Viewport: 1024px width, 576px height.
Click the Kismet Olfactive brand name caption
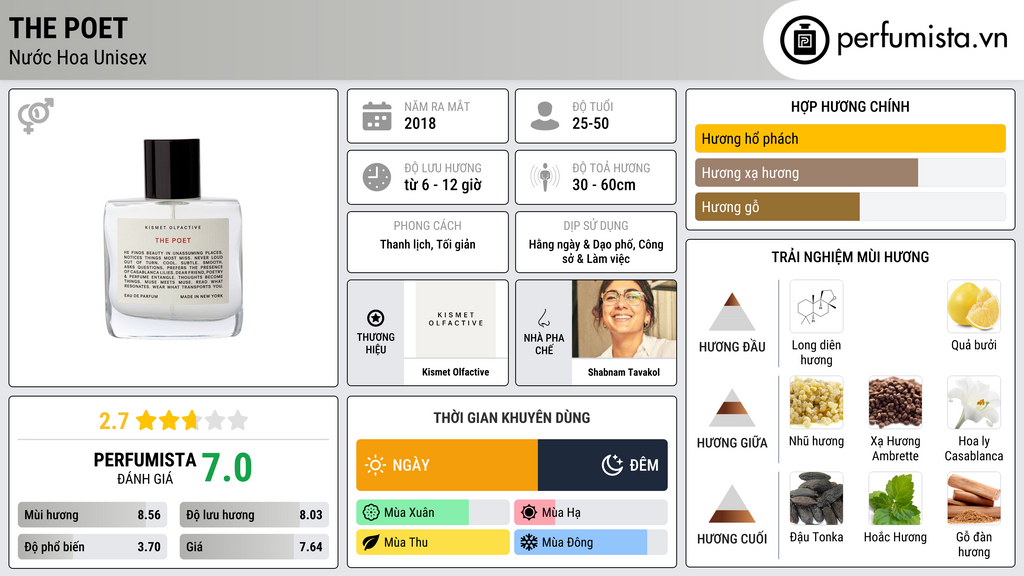point(456,372)
